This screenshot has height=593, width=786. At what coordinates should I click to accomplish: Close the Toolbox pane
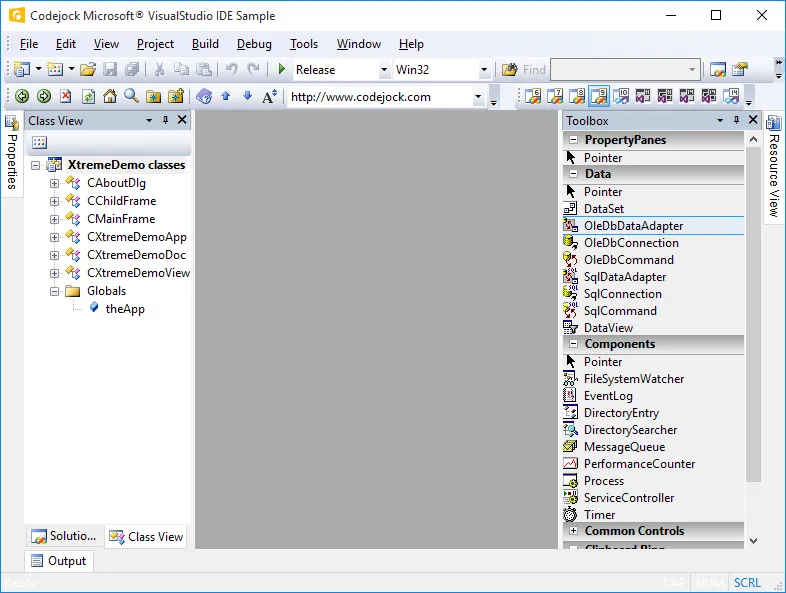753,120
